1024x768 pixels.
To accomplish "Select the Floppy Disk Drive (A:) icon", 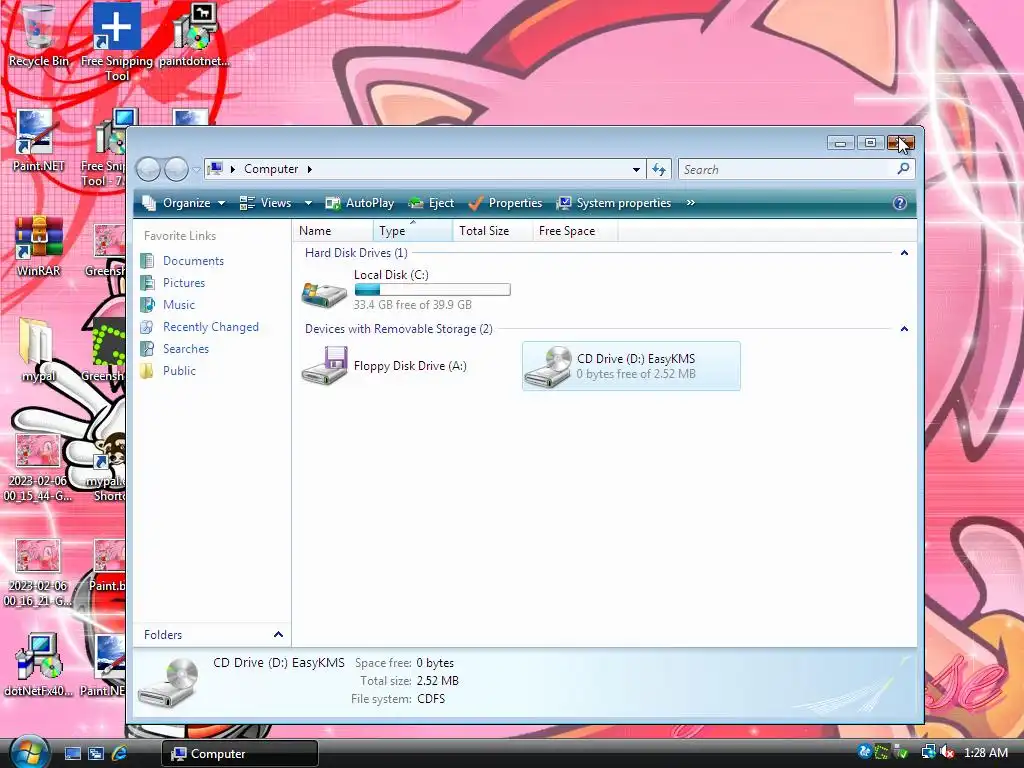I will coord(325,366).
